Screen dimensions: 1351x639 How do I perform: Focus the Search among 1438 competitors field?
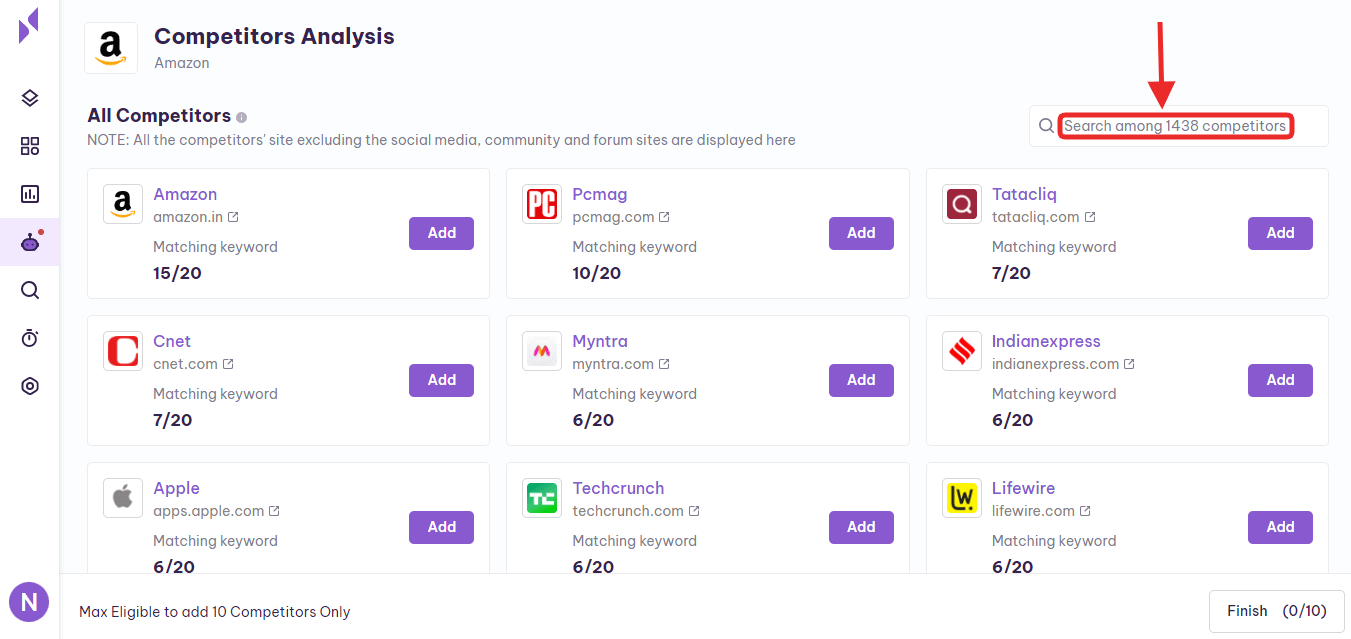coord(1175,126)
